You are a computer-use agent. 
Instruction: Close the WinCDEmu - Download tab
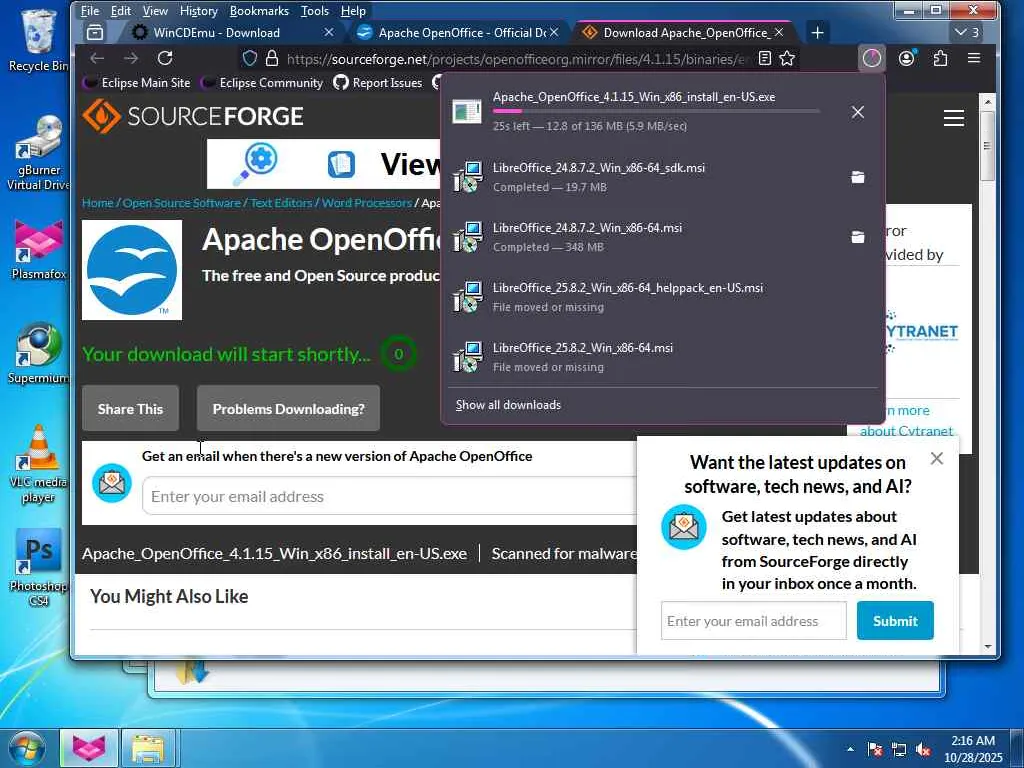tap(328, 32)
